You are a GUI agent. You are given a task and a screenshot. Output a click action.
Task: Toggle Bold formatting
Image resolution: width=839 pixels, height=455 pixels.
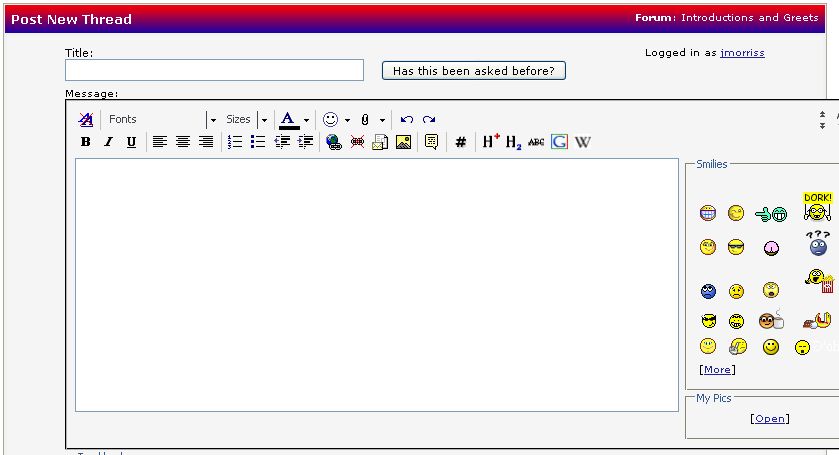coord(85,142)
